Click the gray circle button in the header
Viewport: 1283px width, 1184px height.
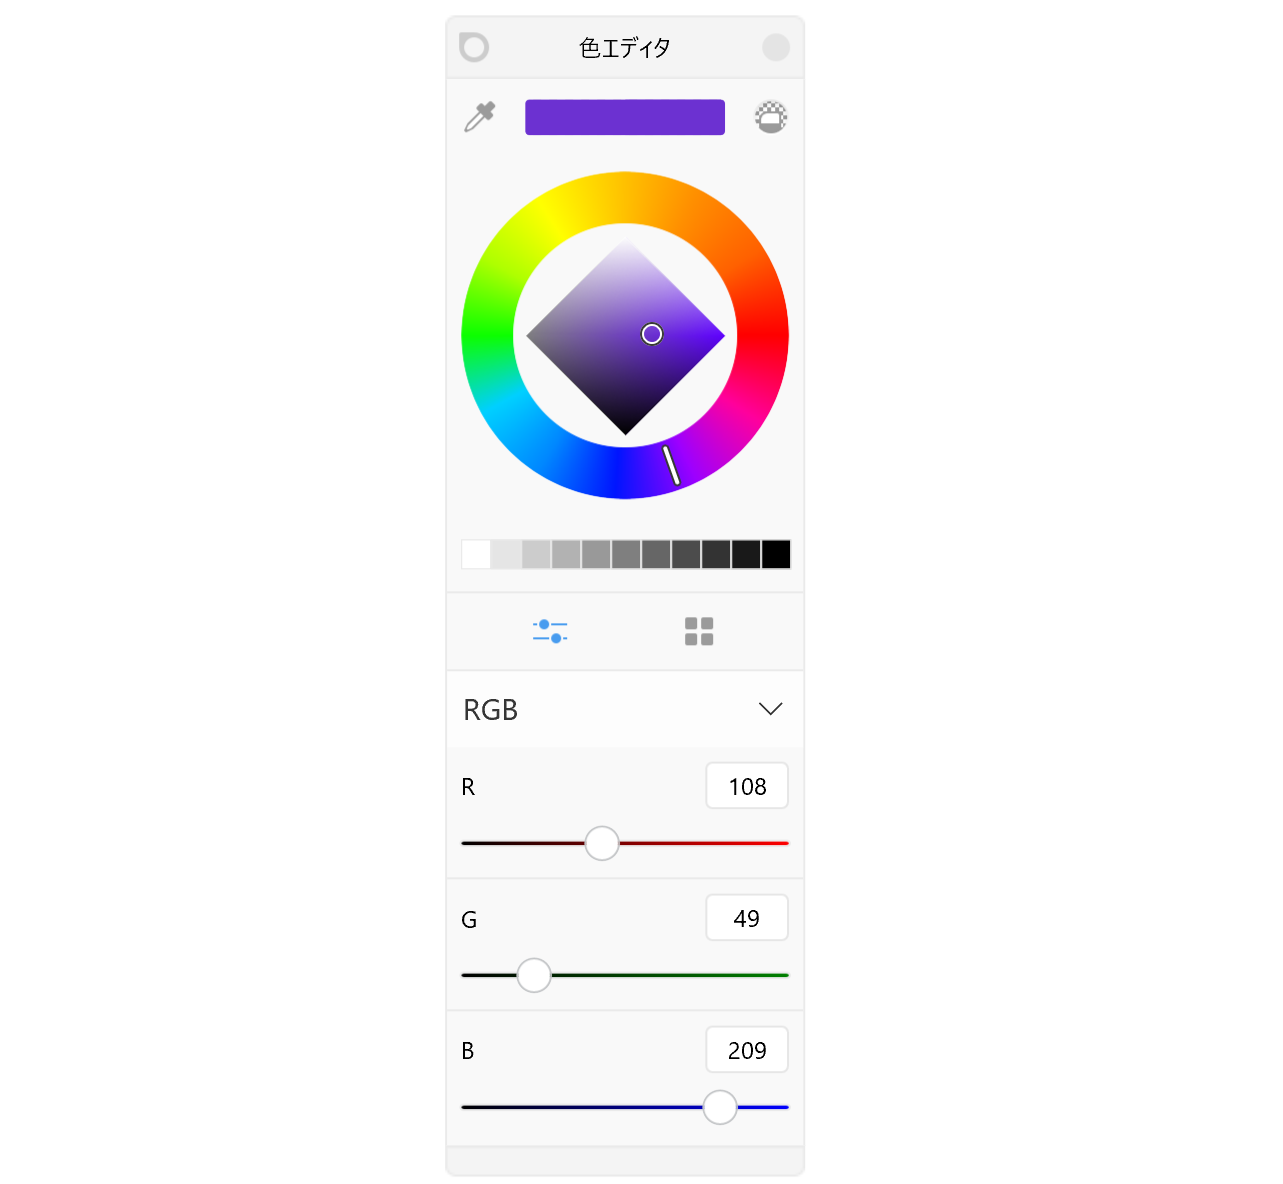click(776, 47)
